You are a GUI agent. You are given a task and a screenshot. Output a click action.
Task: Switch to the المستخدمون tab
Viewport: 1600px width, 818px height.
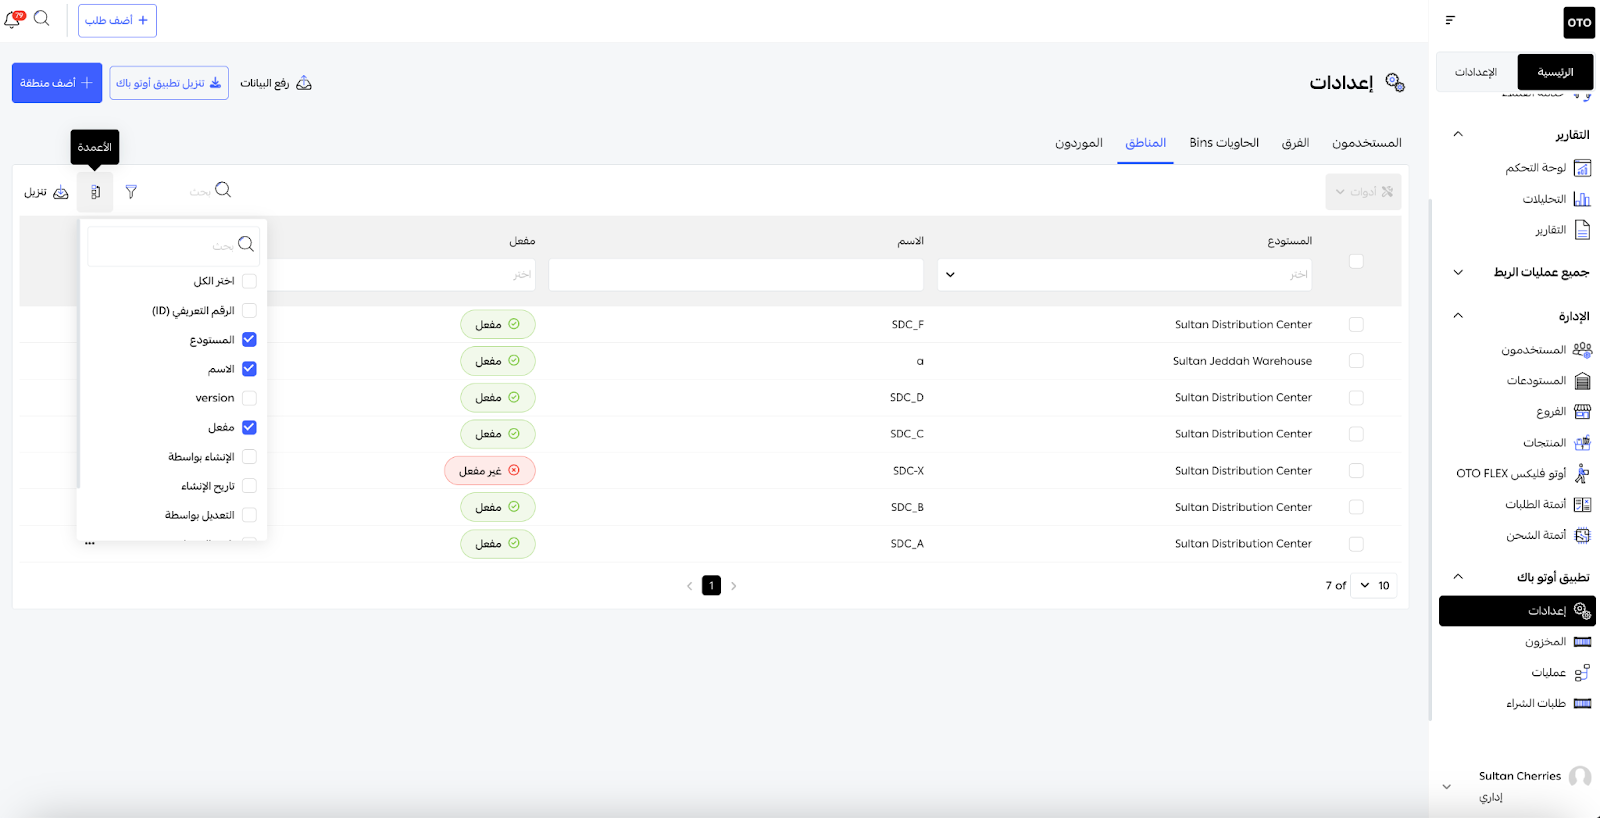[1366, 143]
